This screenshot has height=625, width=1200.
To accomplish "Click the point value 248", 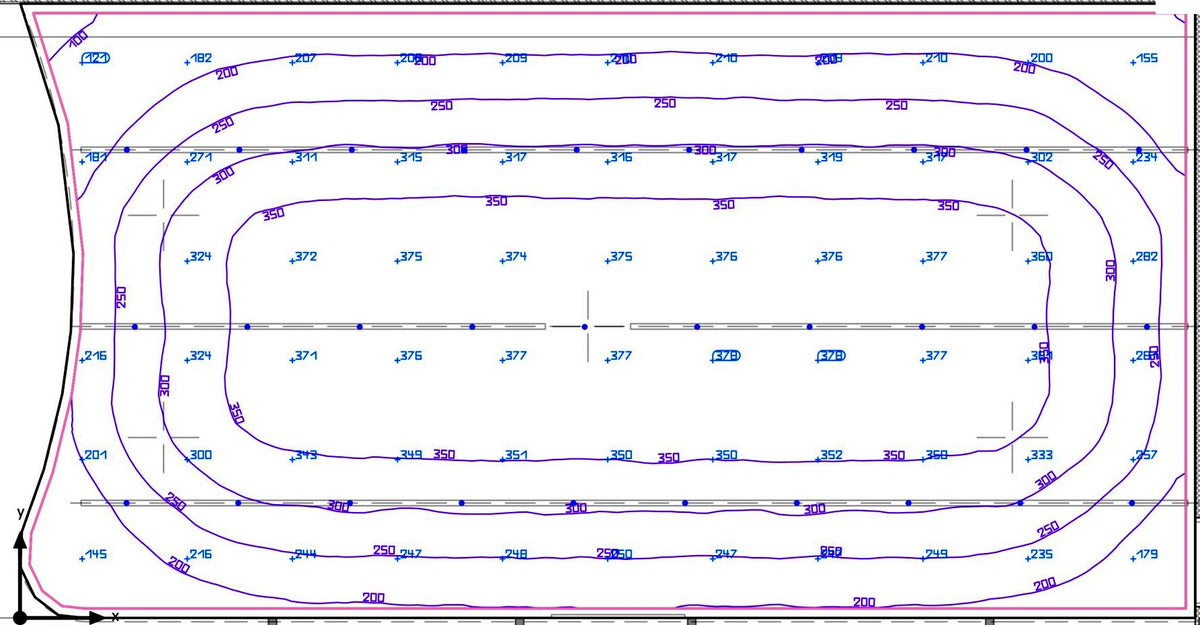I will tap(516, 554).
